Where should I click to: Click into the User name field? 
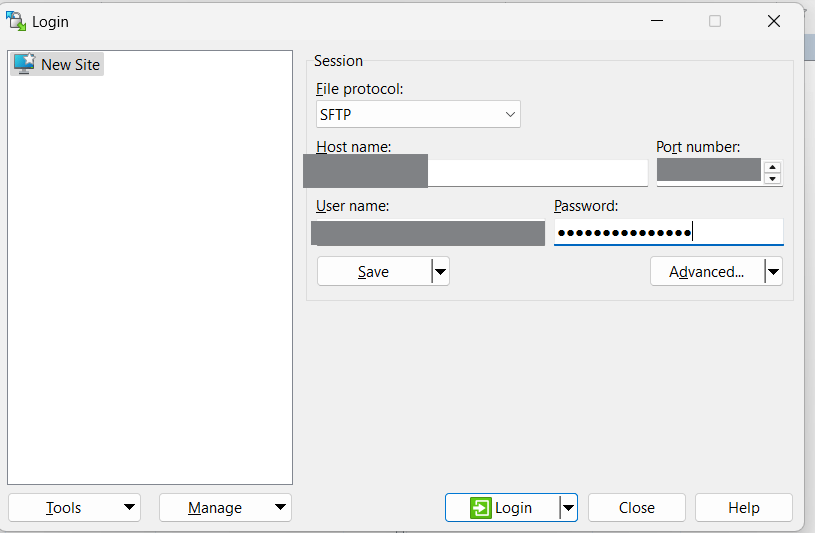(x=428, y=233)
